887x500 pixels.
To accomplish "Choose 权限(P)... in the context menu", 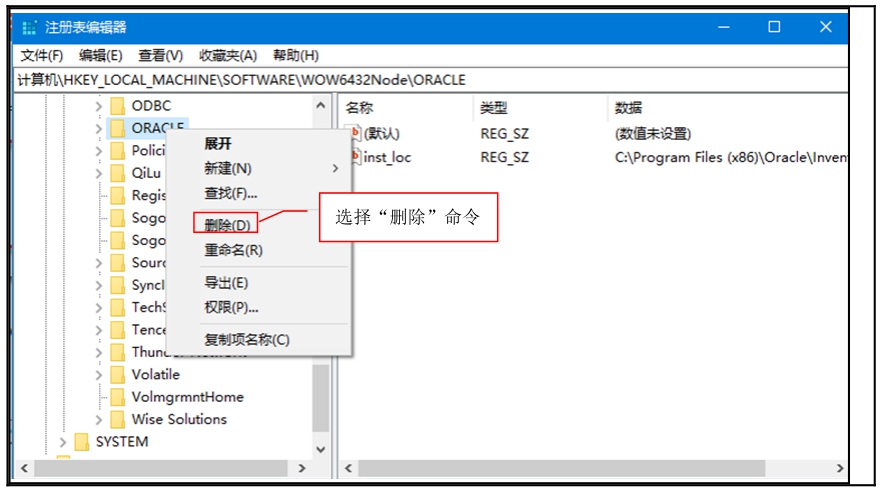I will click(x=231, y=307).
